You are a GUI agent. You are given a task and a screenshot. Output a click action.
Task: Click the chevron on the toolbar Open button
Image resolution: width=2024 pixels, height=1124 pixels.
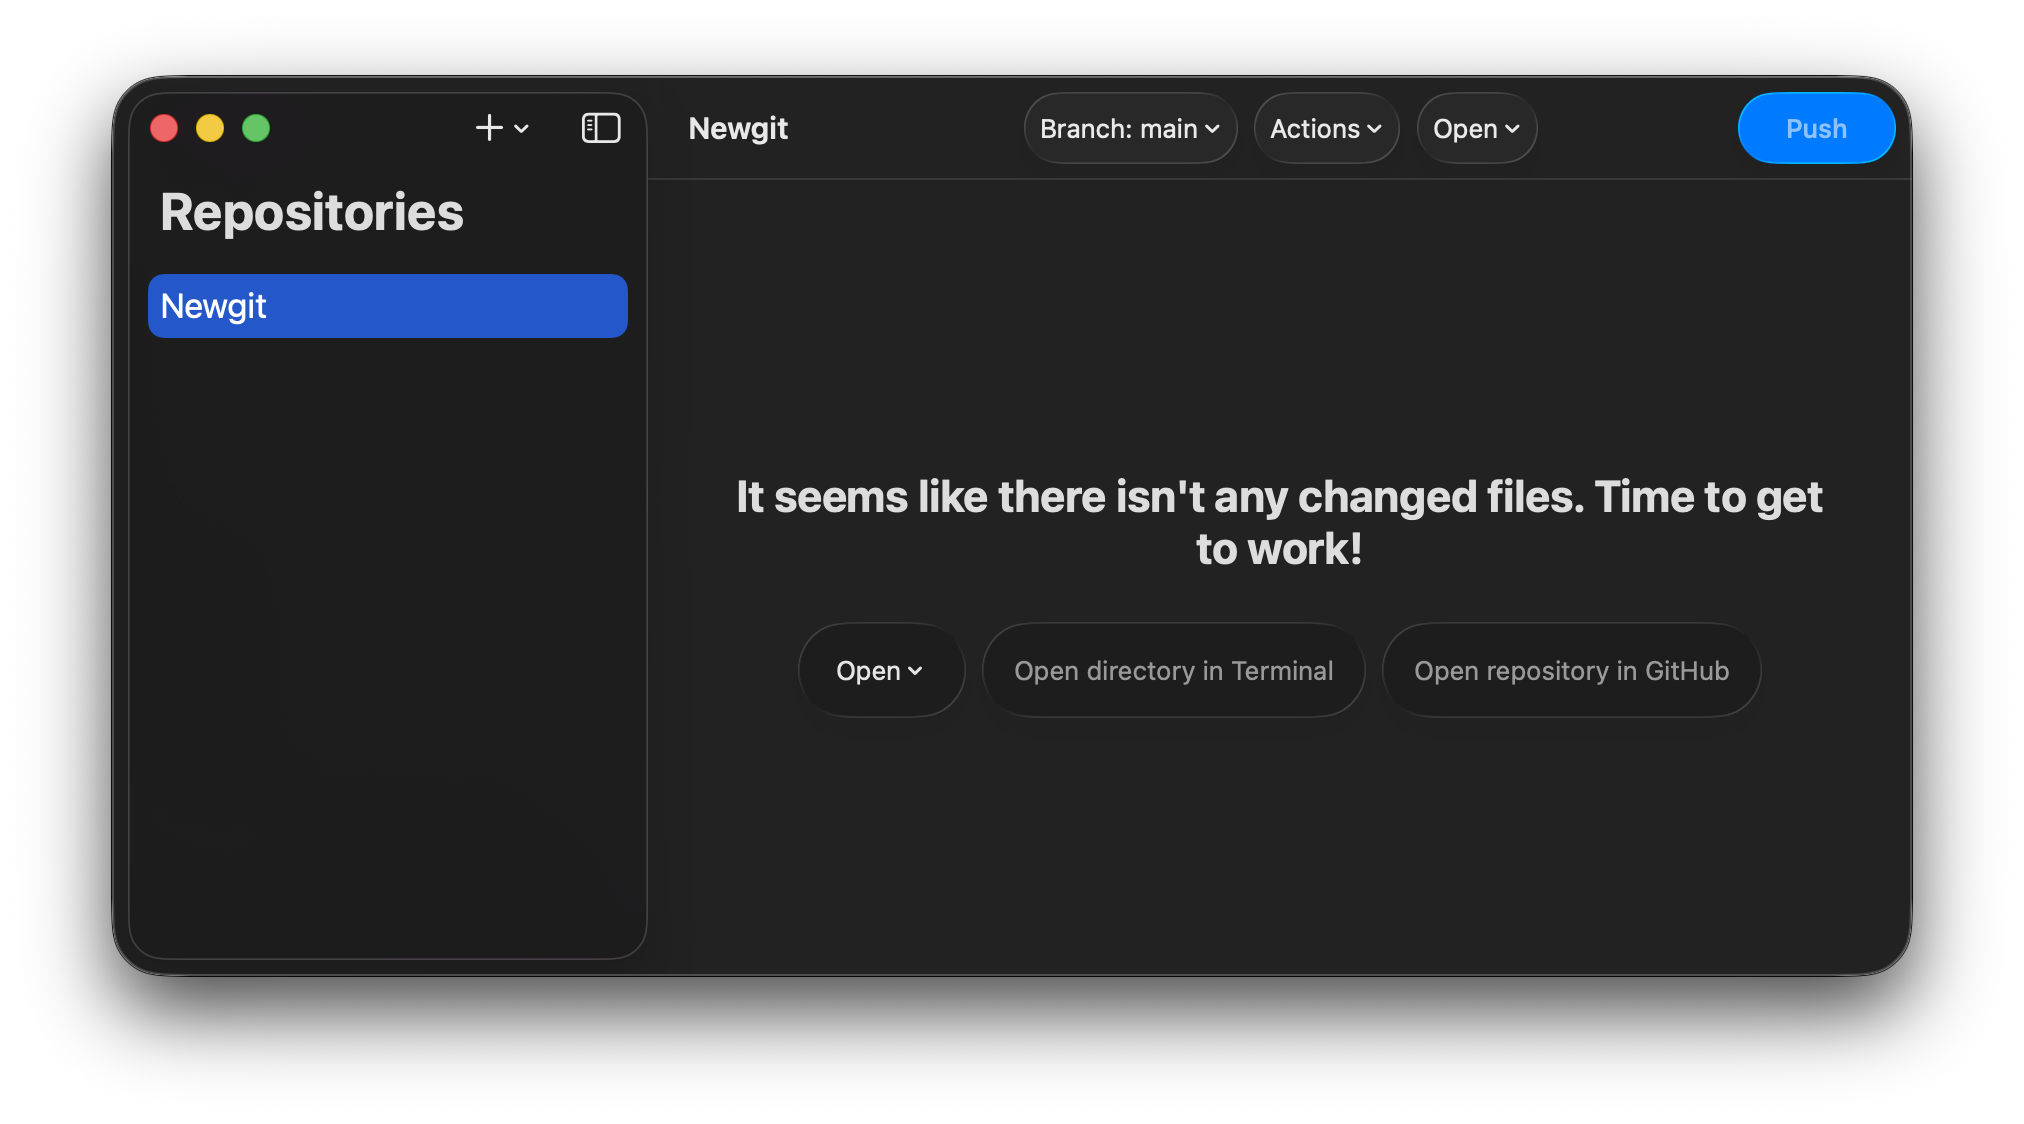pos(1511,129)
